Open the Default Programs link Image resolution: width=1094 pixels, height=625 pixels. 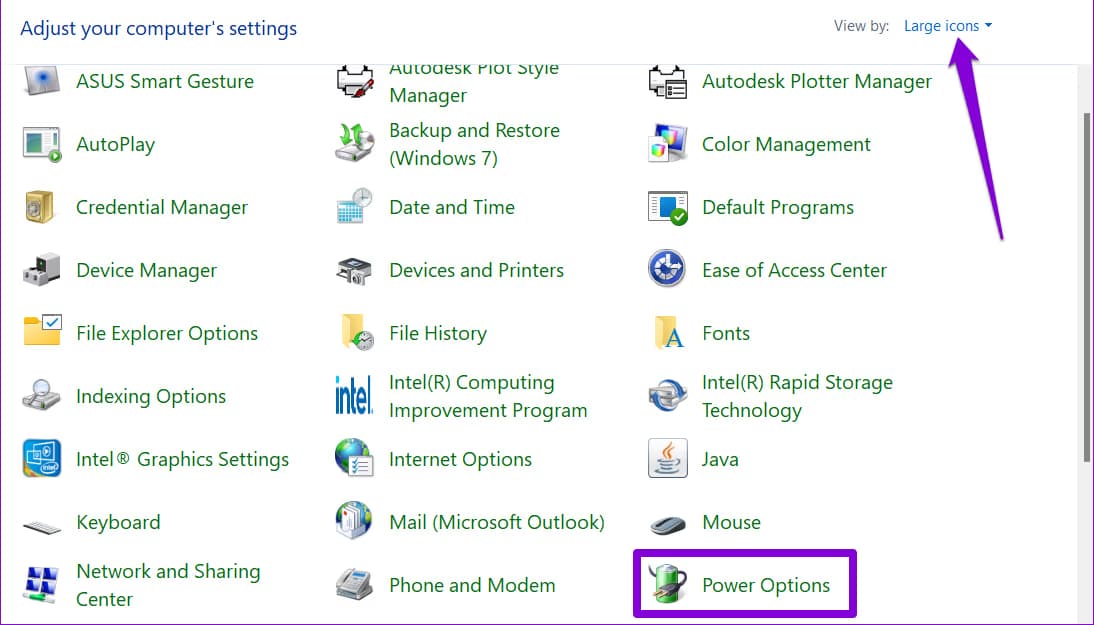click(778, 208)
